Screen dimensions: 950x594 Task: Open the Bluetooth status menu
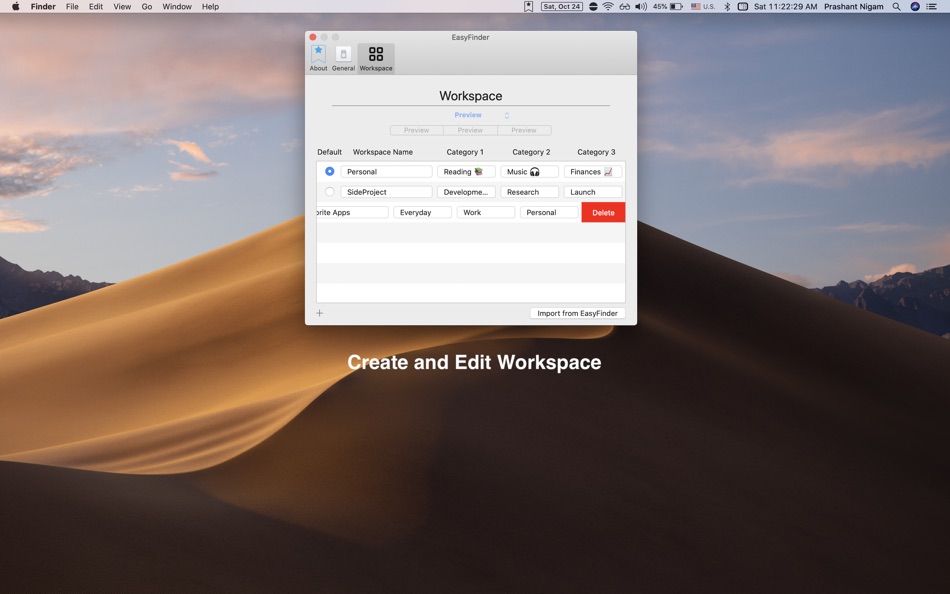(x=727, y=7)
